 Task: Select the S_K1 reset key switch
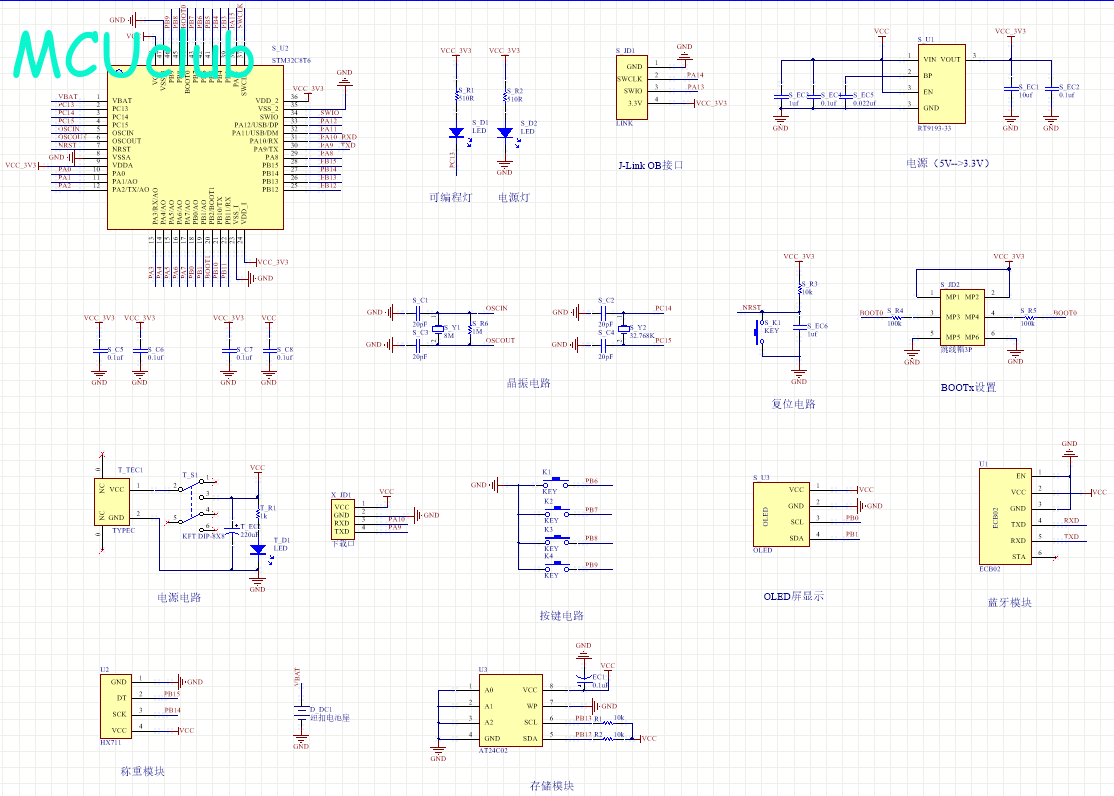click(x=756, y=329)
